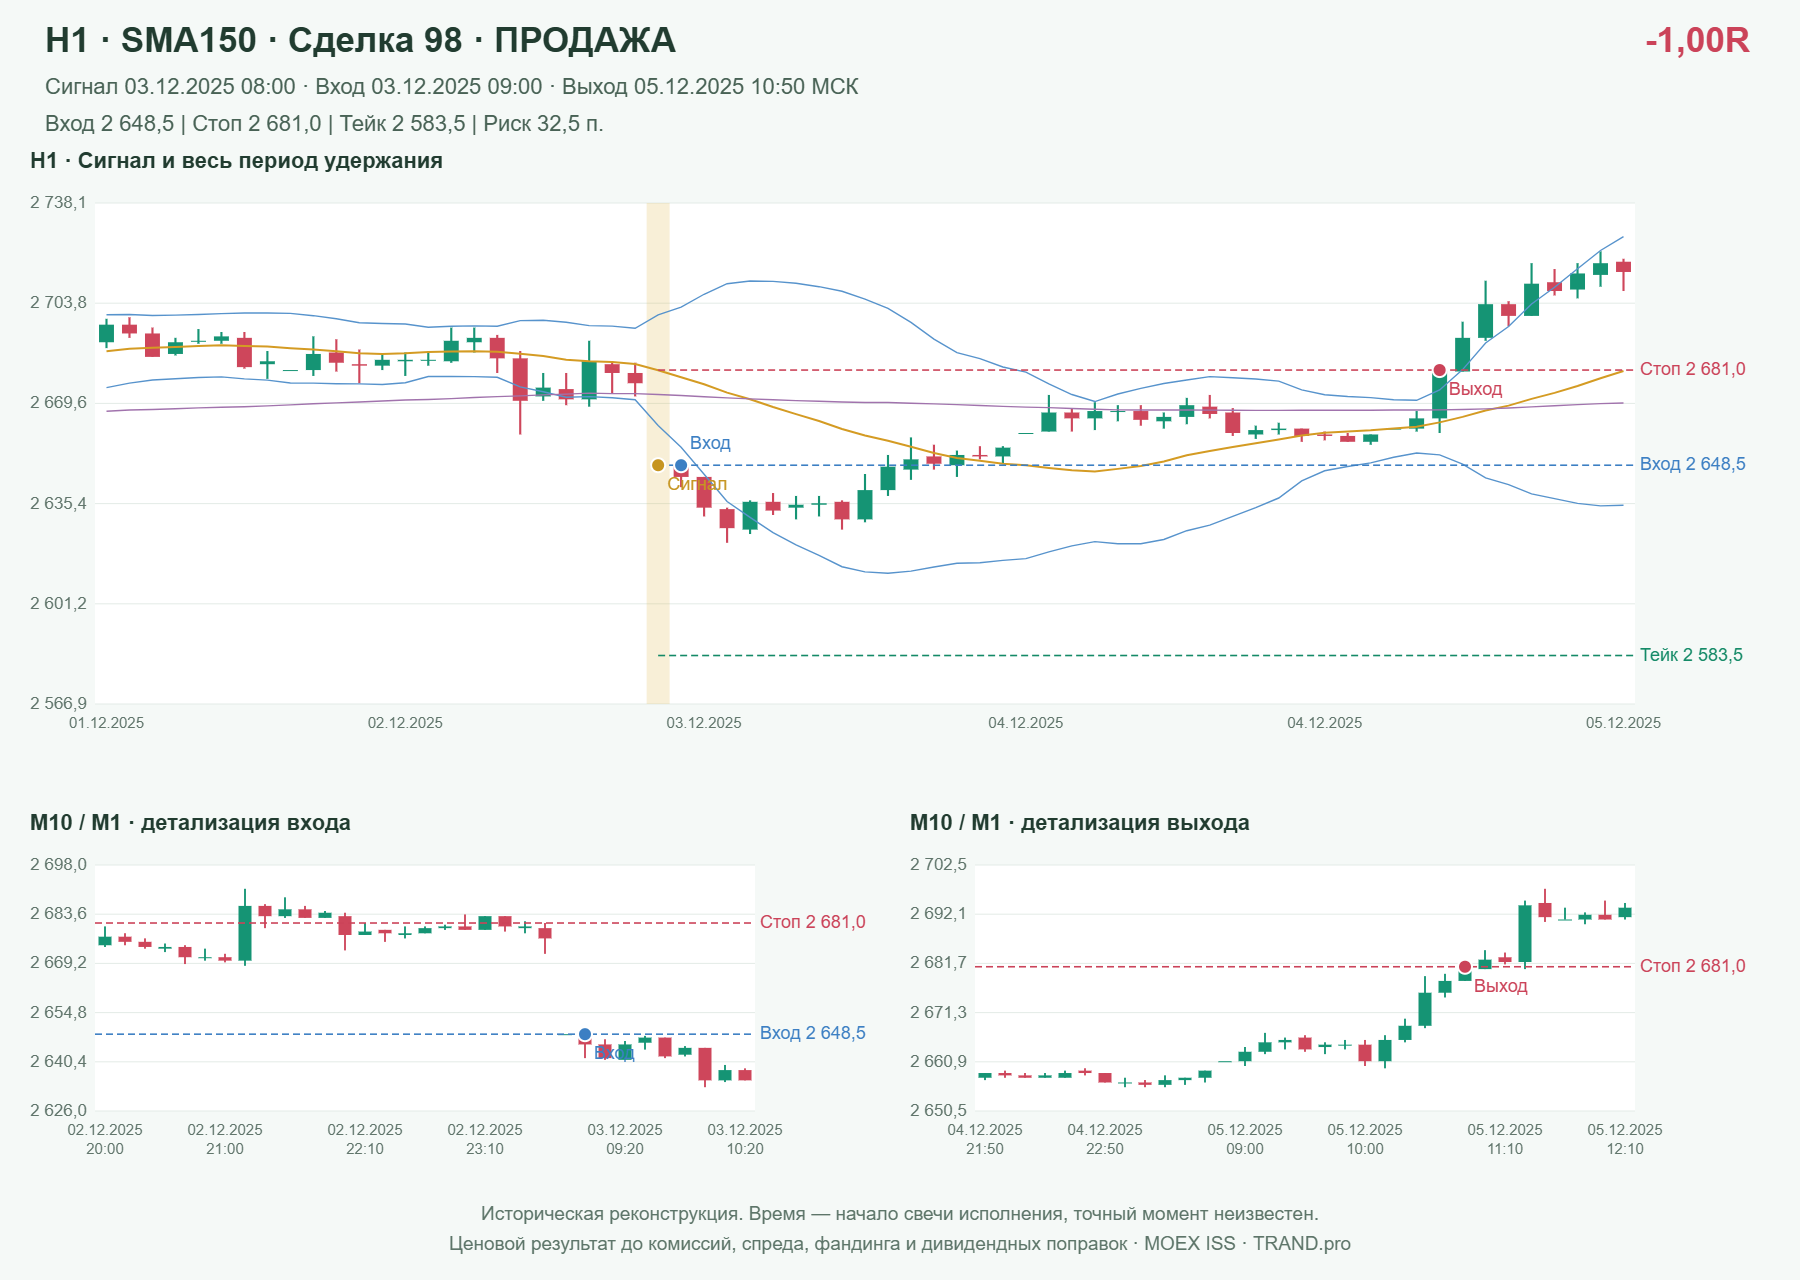This screenshot has width=1800, height=1280.
Task: Click the 2 702,5 axis label in the exit detail chart
Action: [938, 865]
